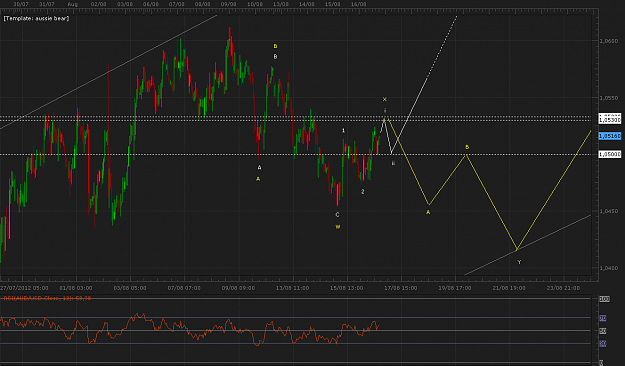Select the 1,0600 price axis label
Viewport: 625px width, 366px height.
(x=609, y=41)
